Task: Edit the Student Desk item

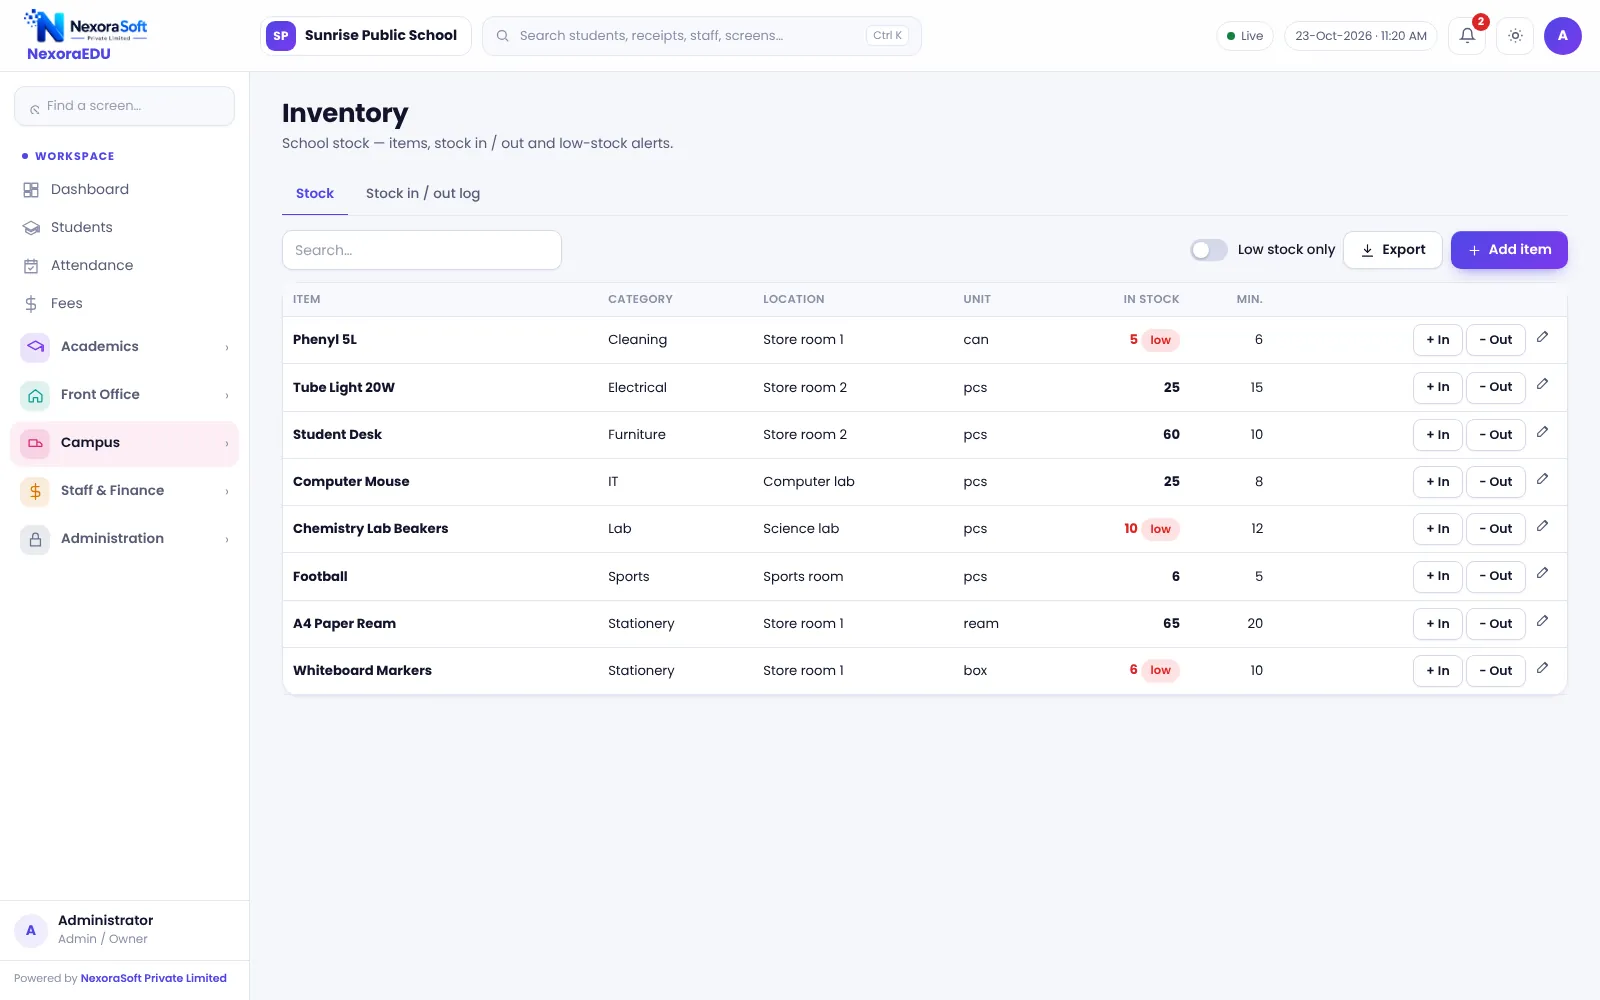Action: click(1543, 433)
